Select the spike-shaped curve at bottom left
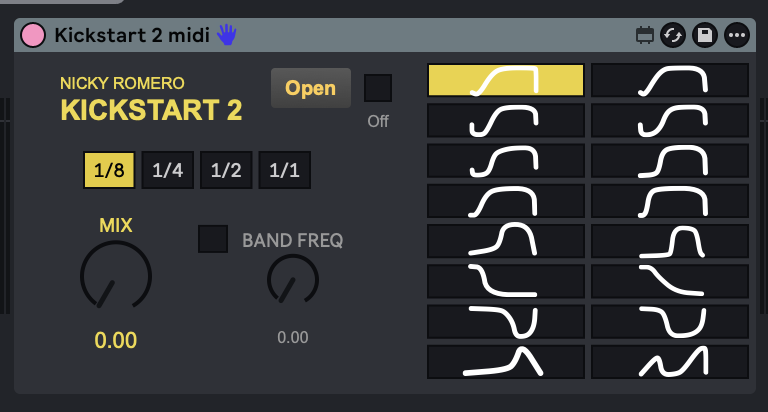The image size is (768, 412). tap(506, 362)
